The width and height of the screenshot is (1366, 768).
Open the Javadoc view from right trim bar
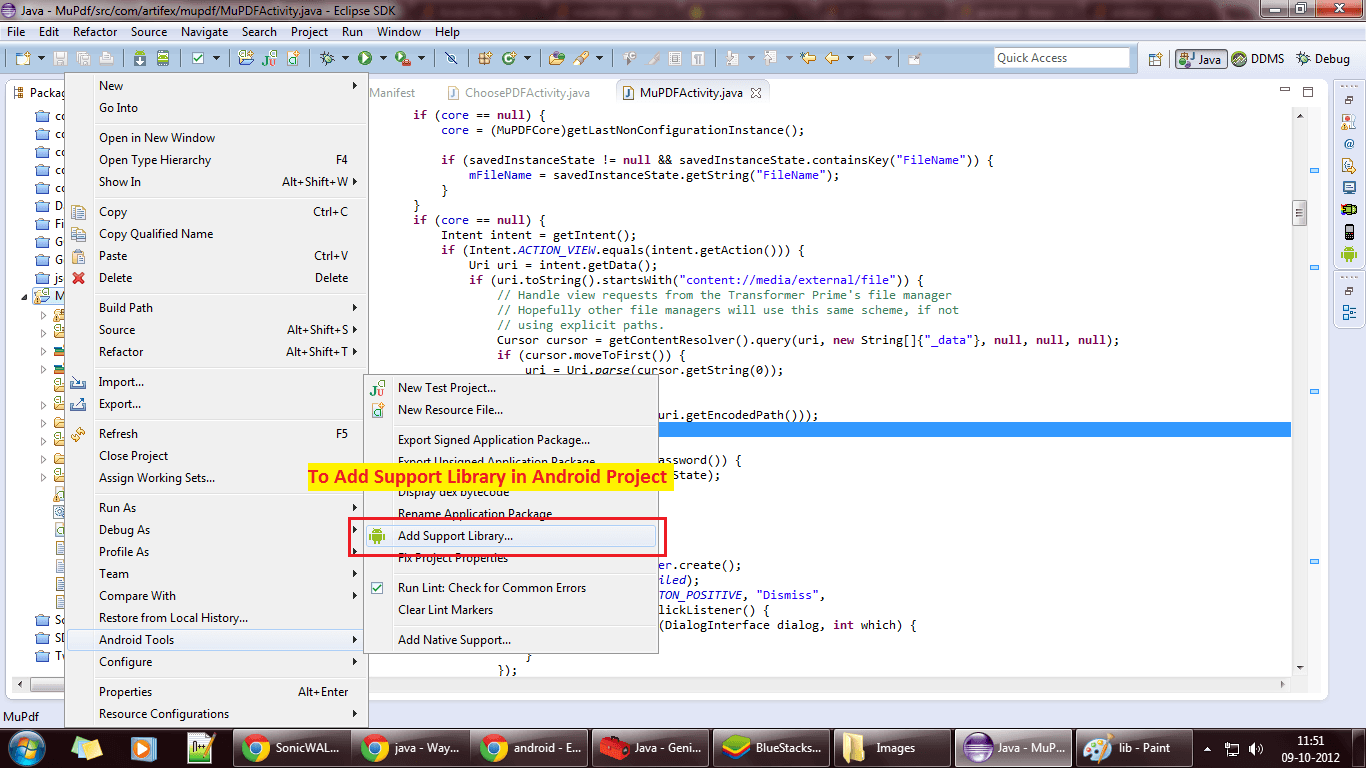(1349, 144)
